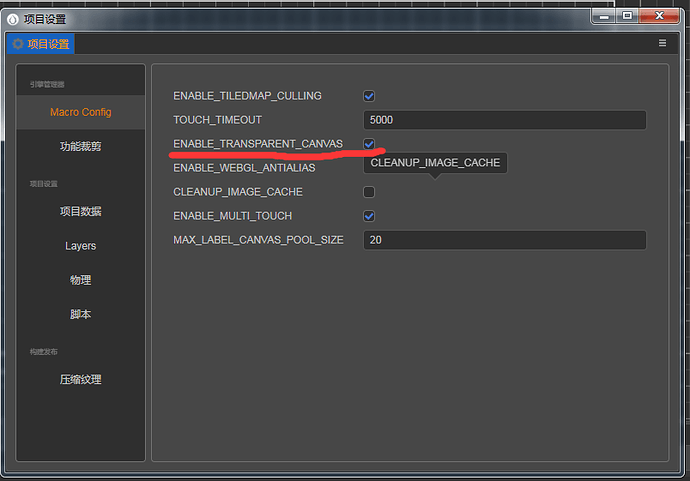Open 项目数据 section in sidebar

point(81,211)
